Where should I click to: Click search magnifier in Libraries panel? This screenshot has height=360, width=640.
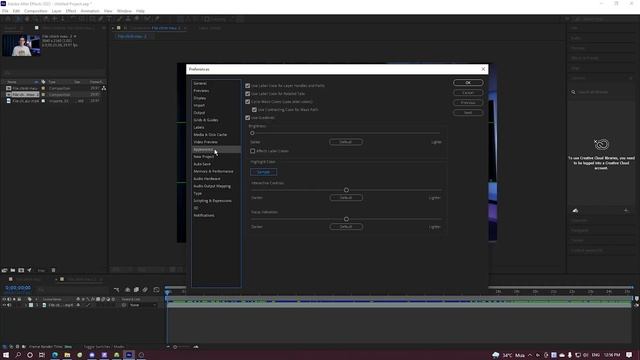573,92
